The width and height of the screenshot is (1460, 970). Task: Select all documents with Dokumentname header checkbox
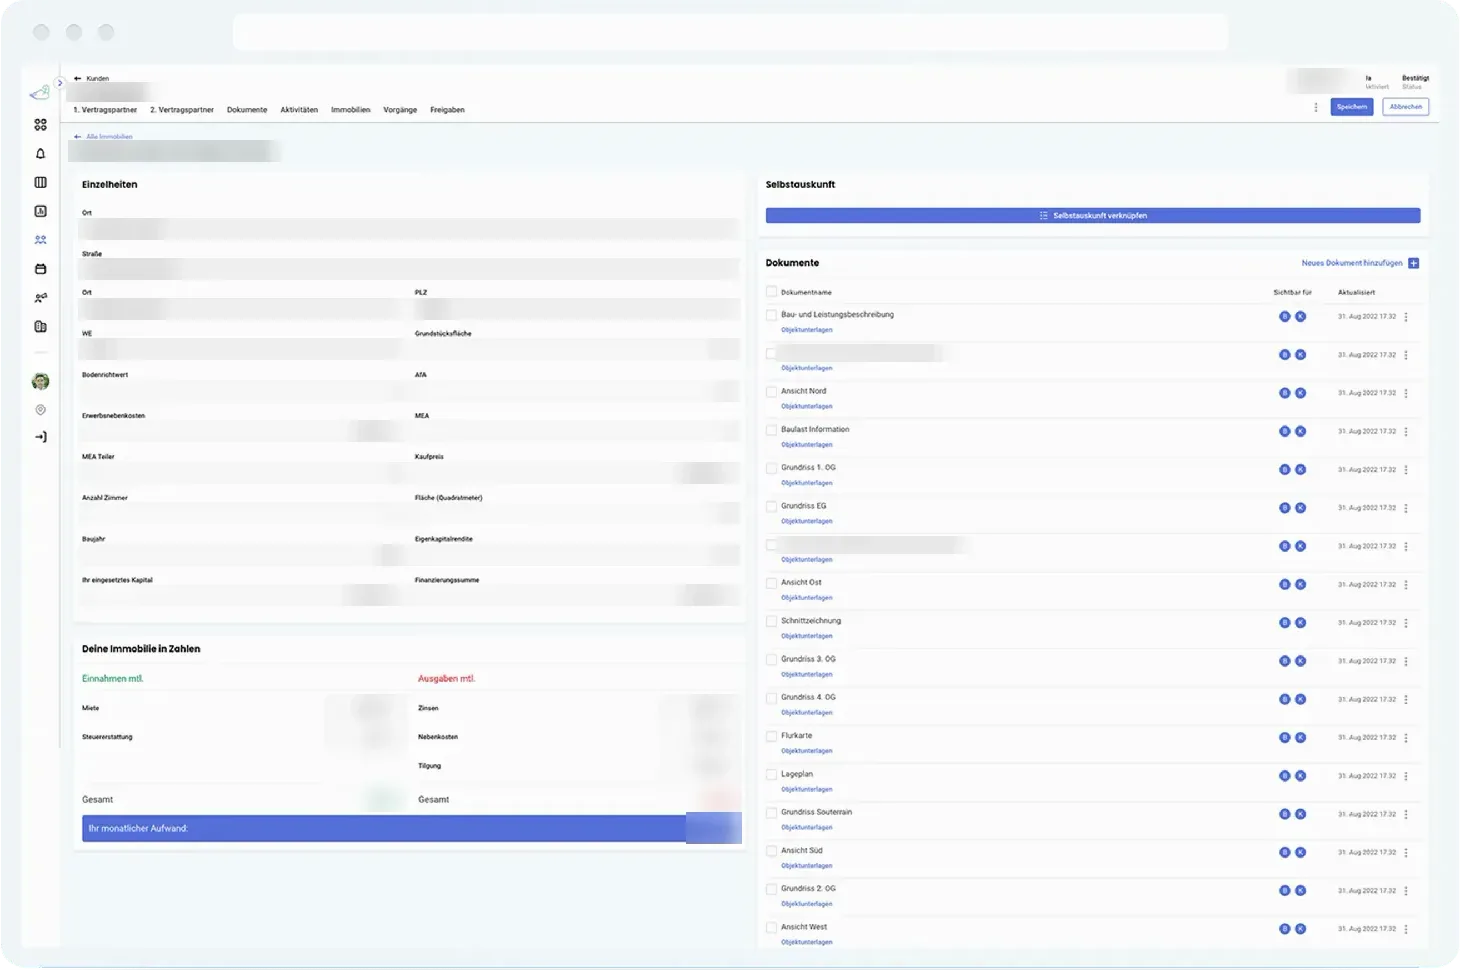click(771, 292)
